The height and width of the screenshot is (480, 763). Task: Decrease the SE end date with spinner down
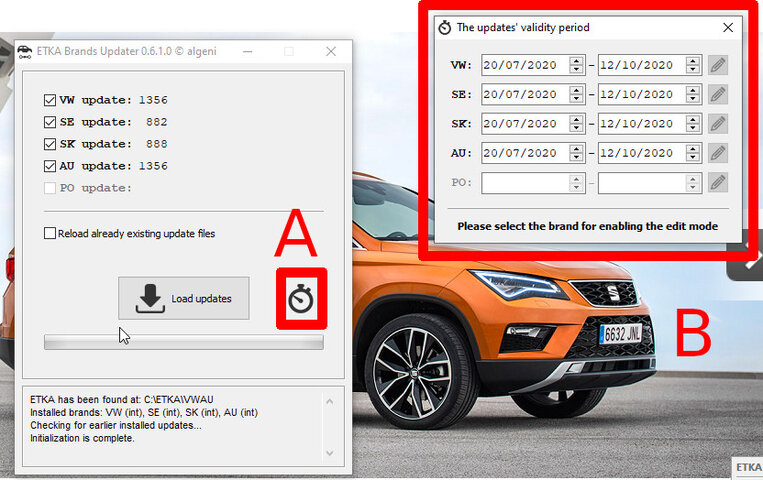pos(693,98)
